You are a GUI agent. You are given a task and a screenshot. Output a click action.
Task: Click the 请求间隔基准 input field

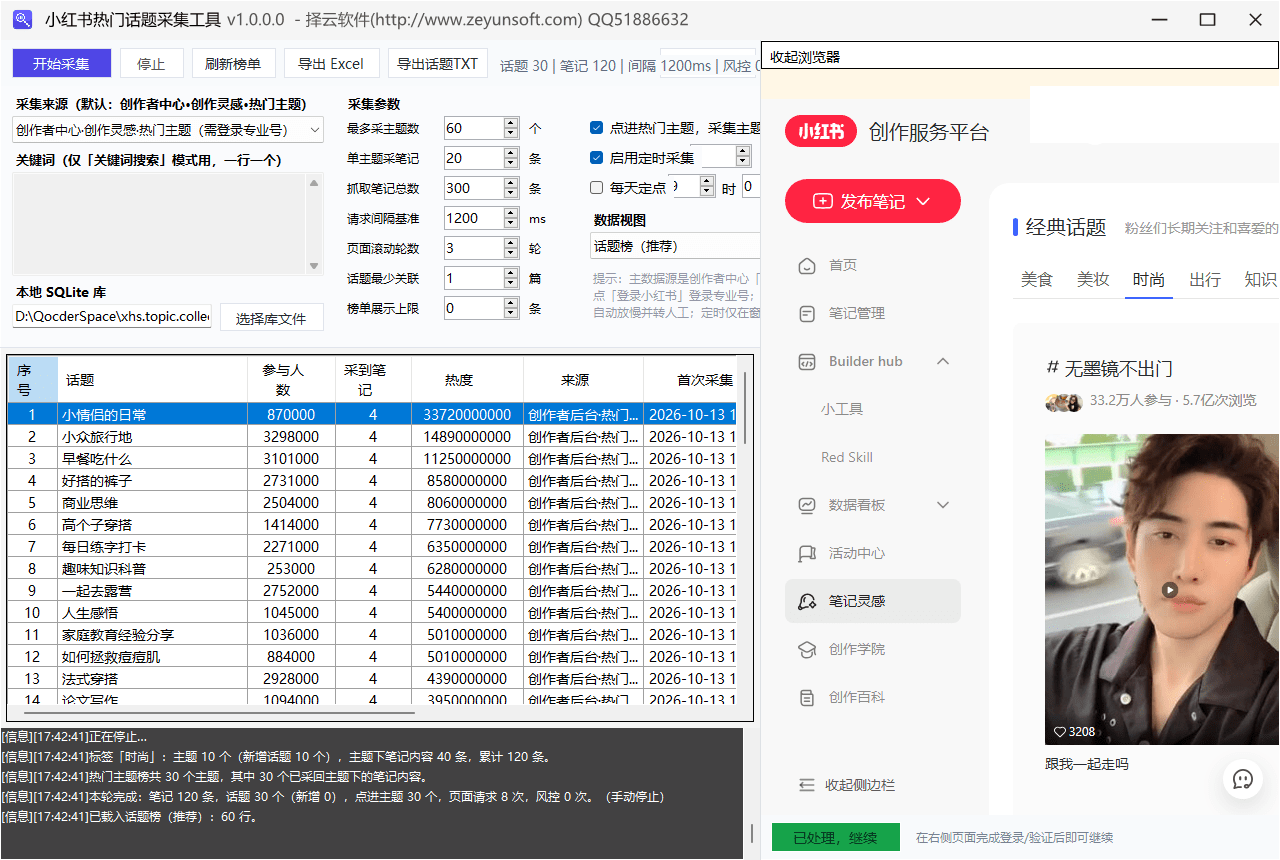point(472,218)
